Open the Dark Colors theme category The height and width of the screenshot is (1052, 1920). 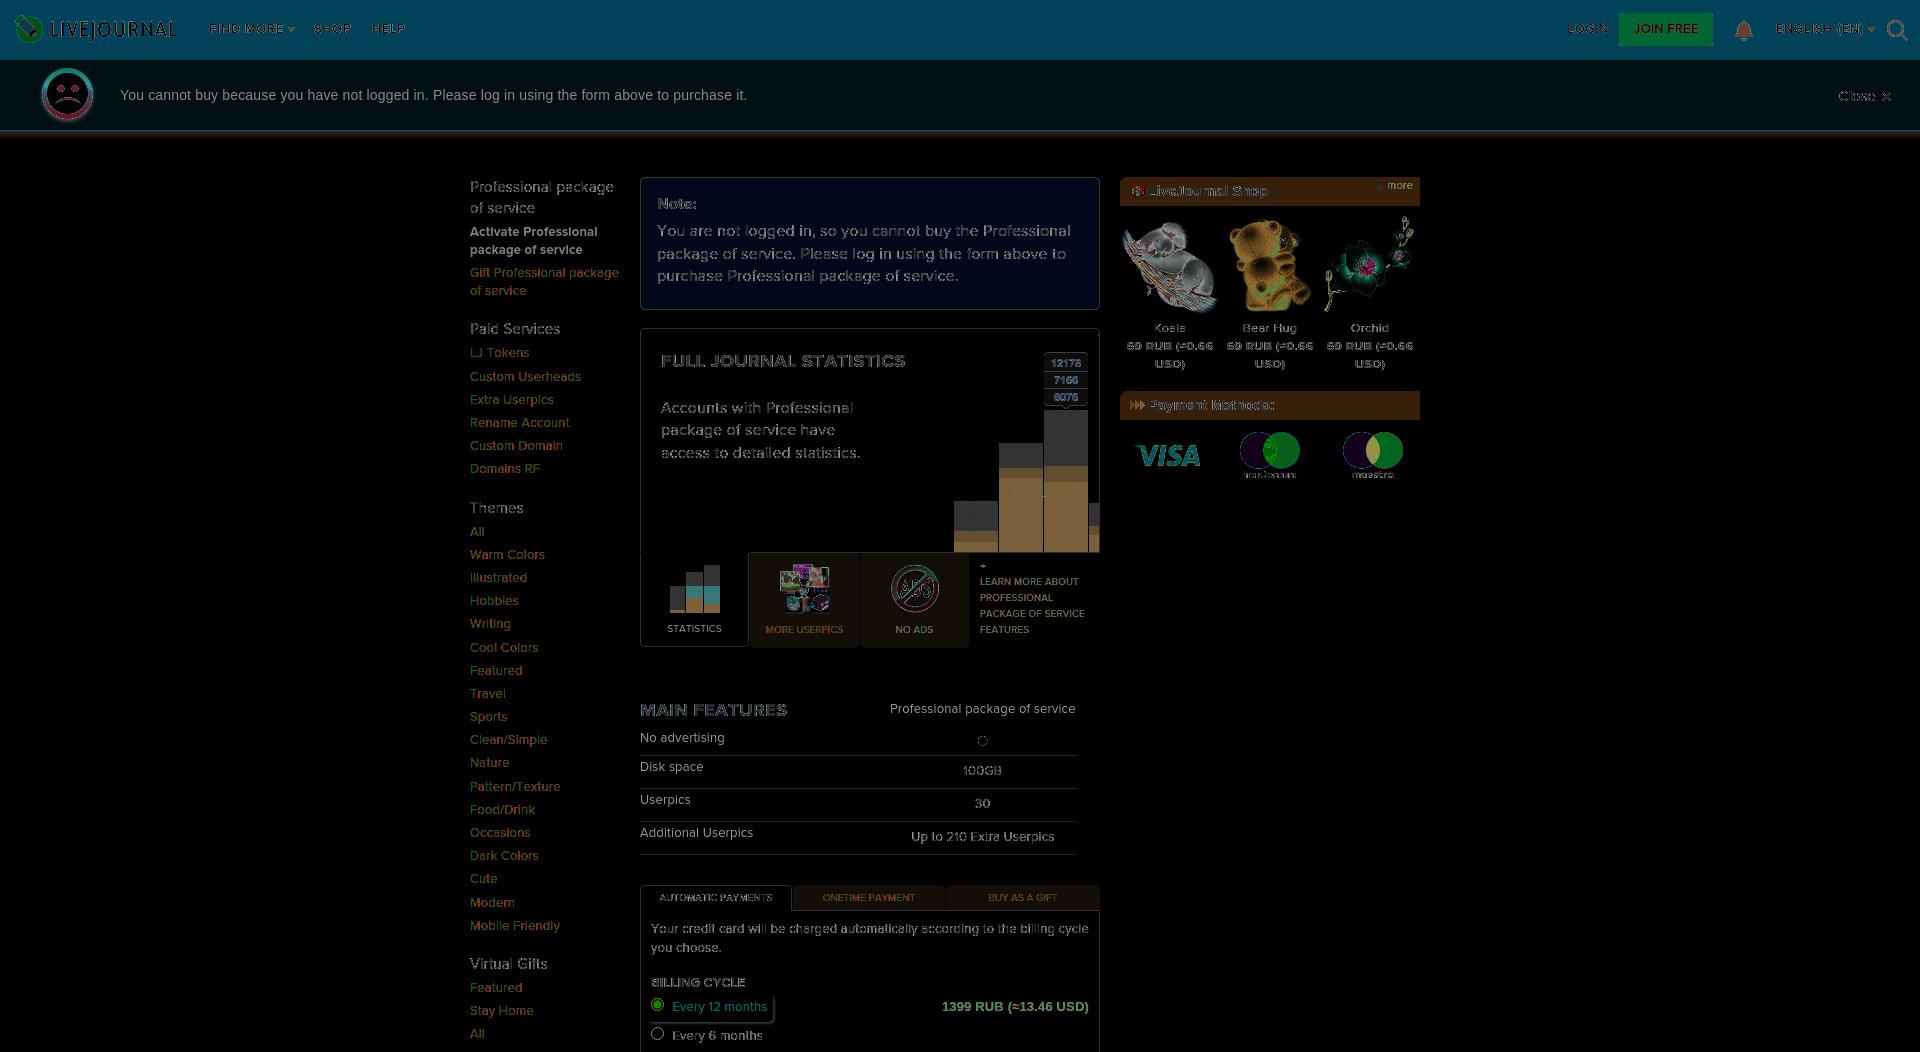504,856
